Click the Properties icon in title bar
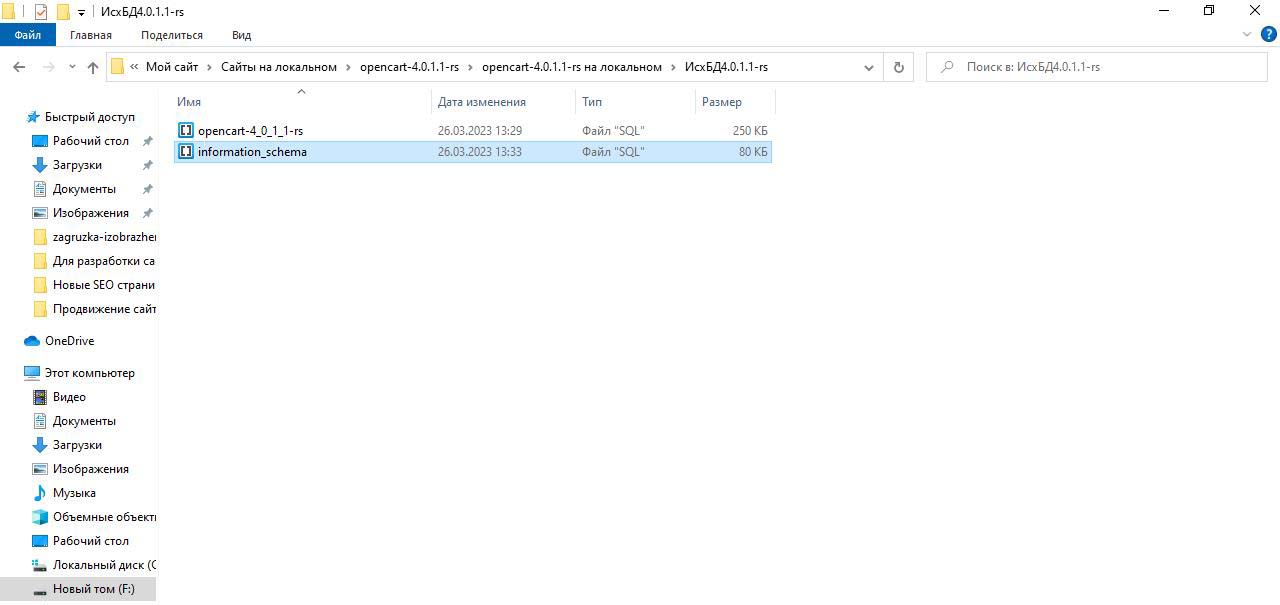Viewport: 1280px width, 605px height. pyautogui.click(x=41, y=12)
